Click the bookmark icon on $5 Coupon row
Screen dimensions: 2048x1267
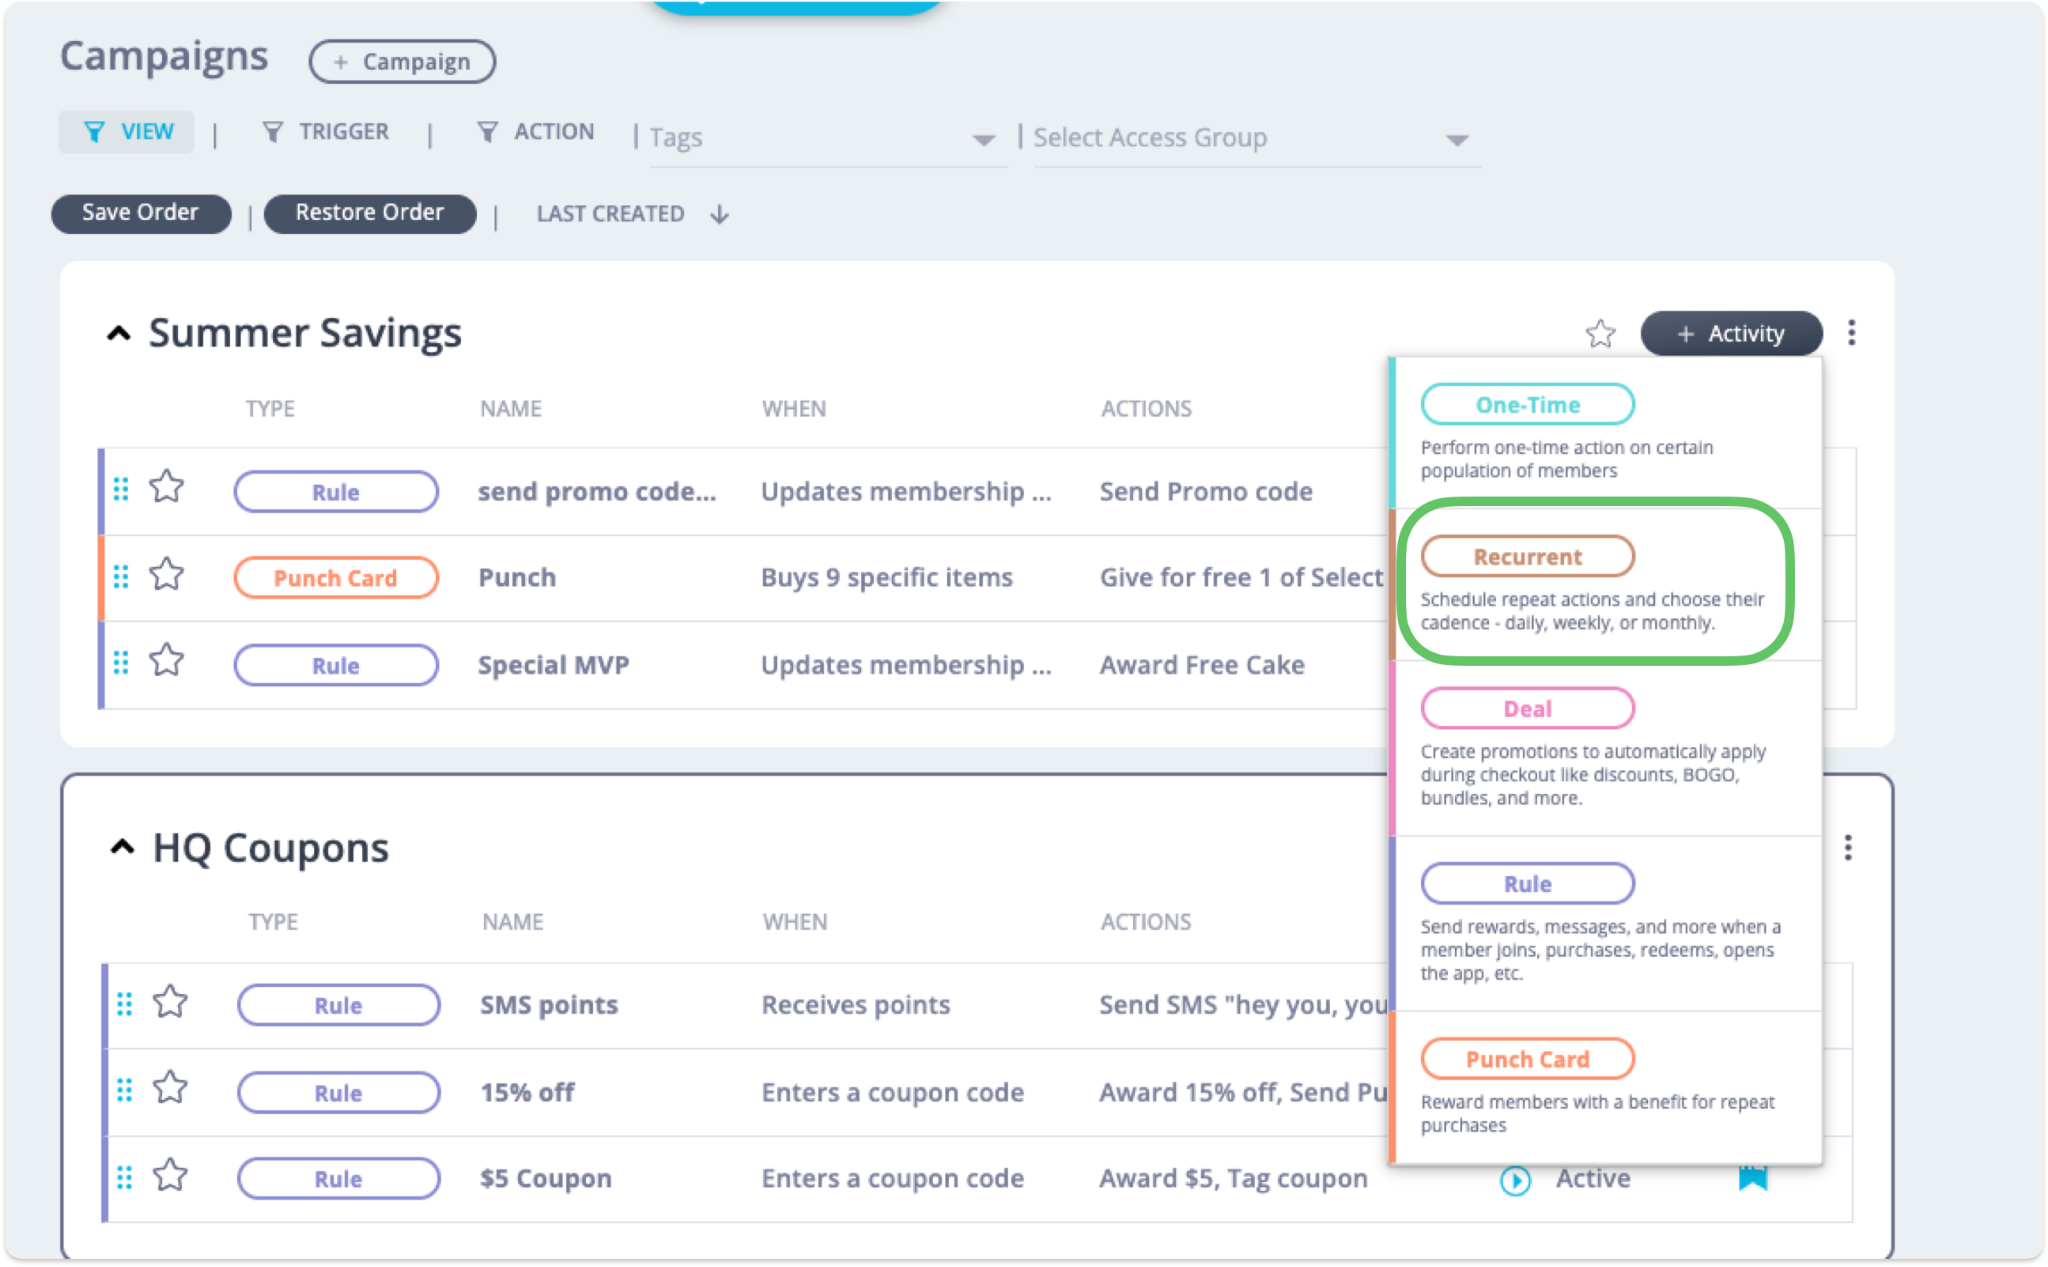[1752, 1178]
